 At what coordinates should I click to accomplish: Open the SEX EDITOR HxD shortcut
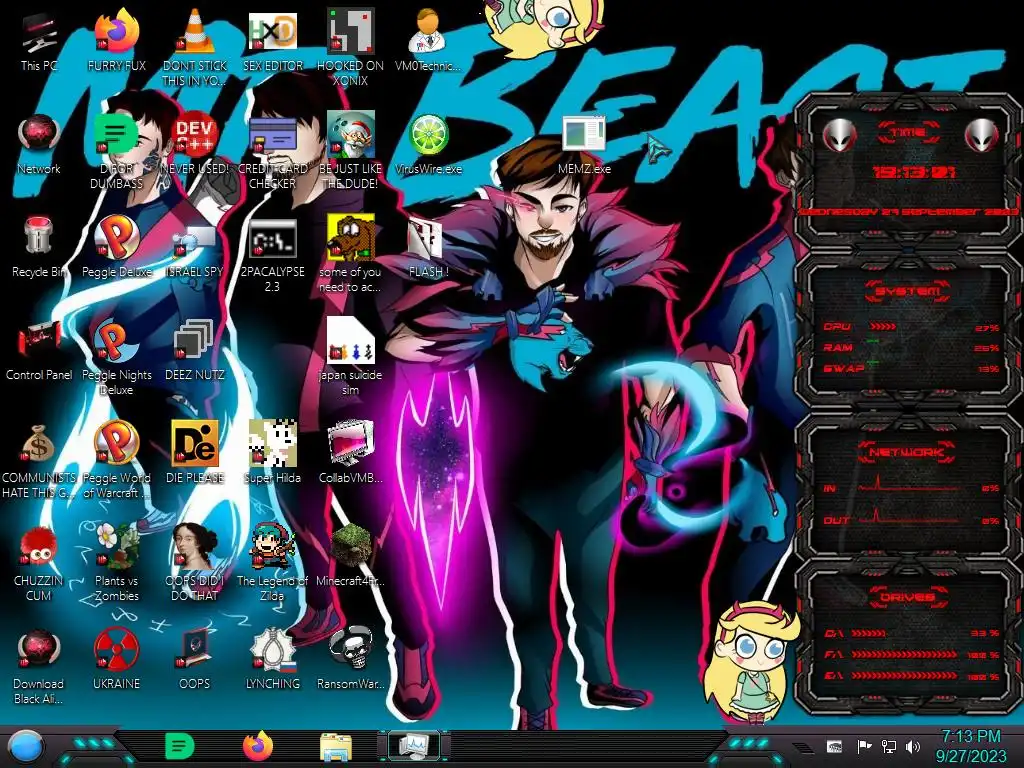272,40
